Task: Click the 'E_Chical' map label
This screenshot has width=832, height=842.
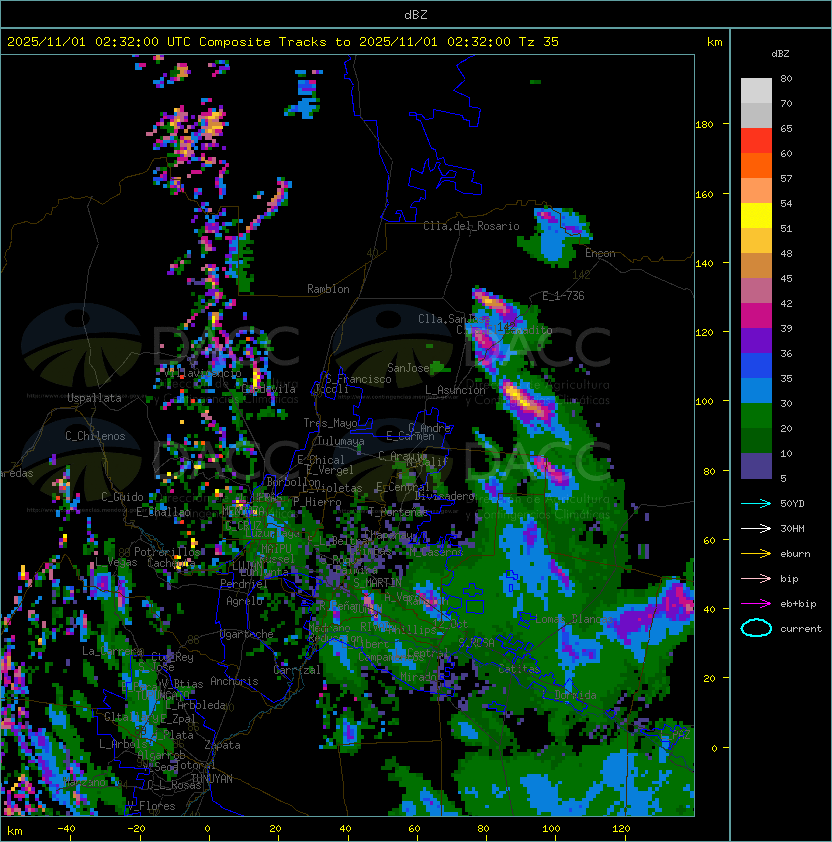Action: [321, 460]
